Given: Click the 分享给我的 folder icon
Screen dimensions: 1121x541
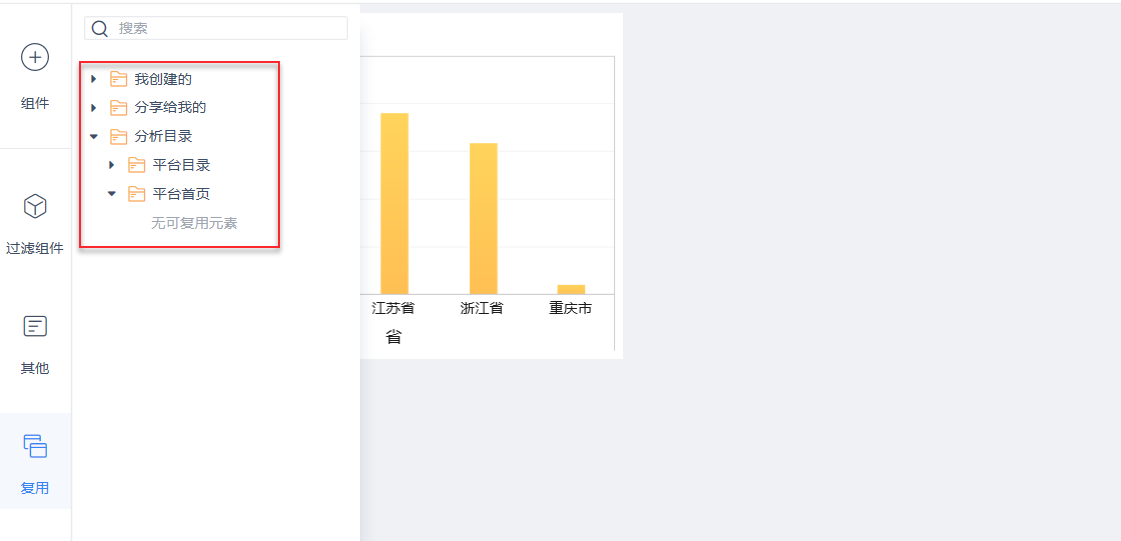Looking at the screenshot, I should click(x=118, y=108).
